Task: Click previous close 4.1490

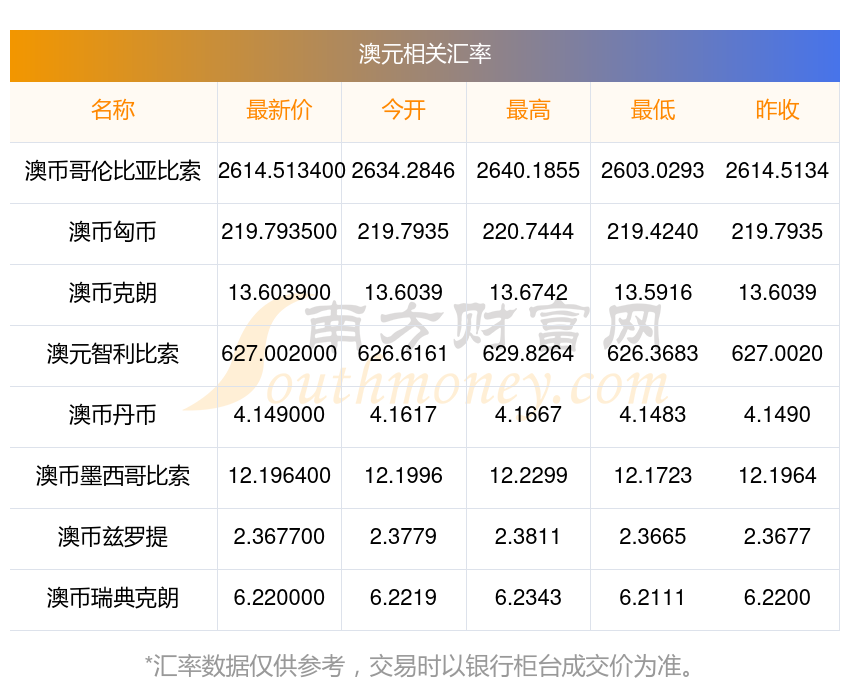Action: 777,415
